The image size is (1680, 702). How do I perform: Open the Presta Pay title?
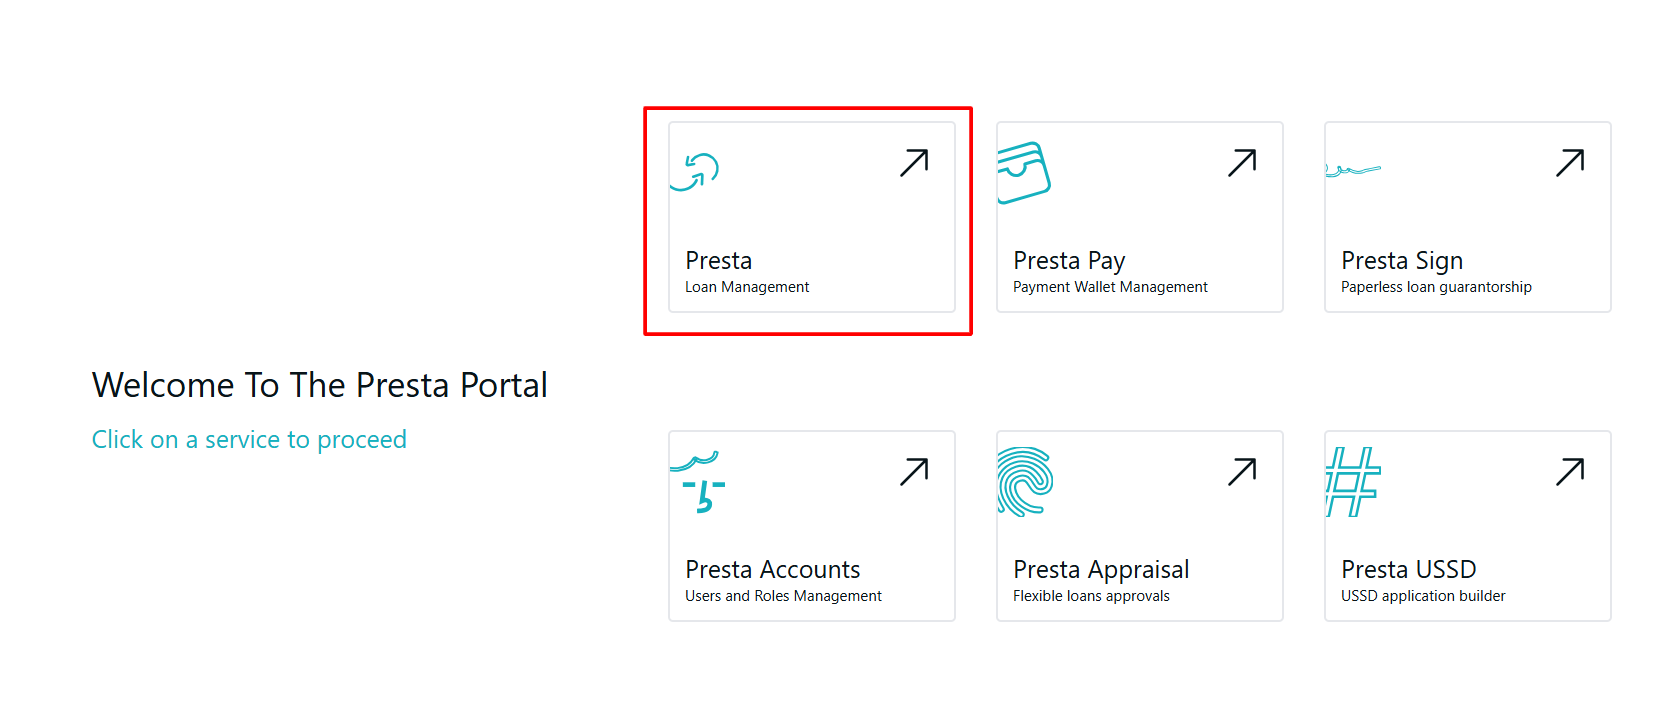tap(1069, 261)
